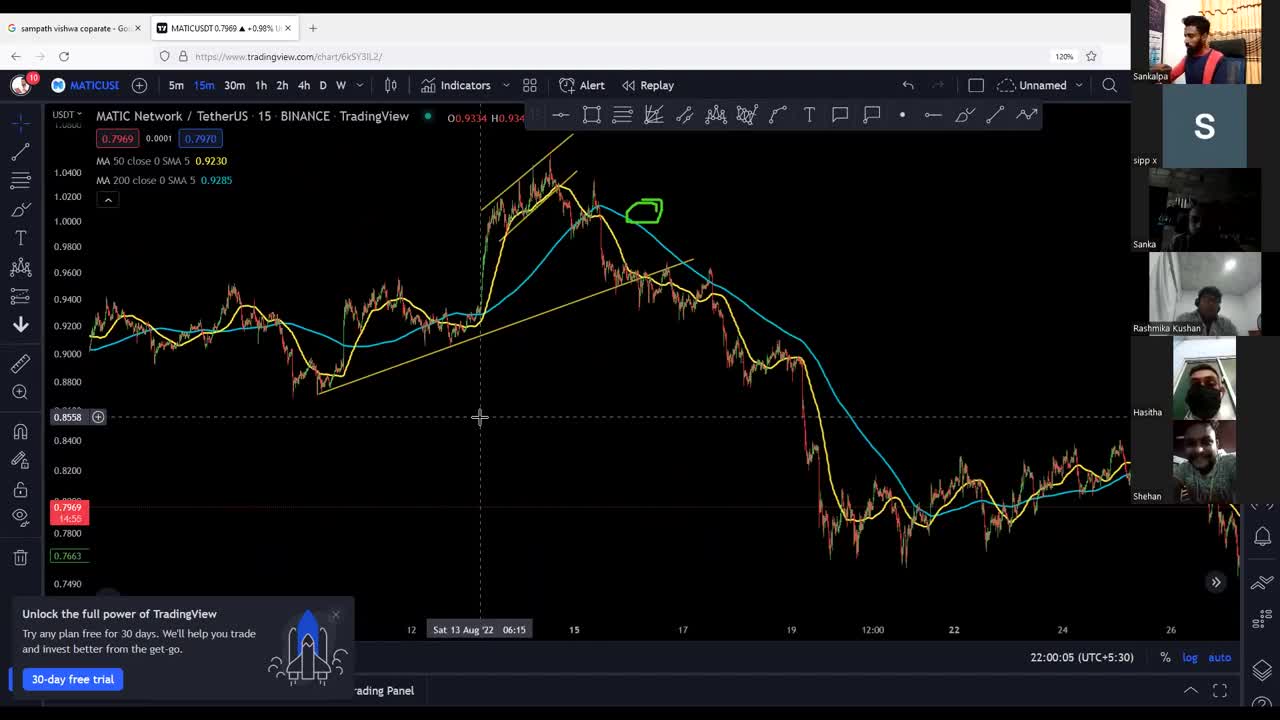1280x720 pixels.
Task: Select the trend line tool in left sidebar
Action: coord(20,152)
